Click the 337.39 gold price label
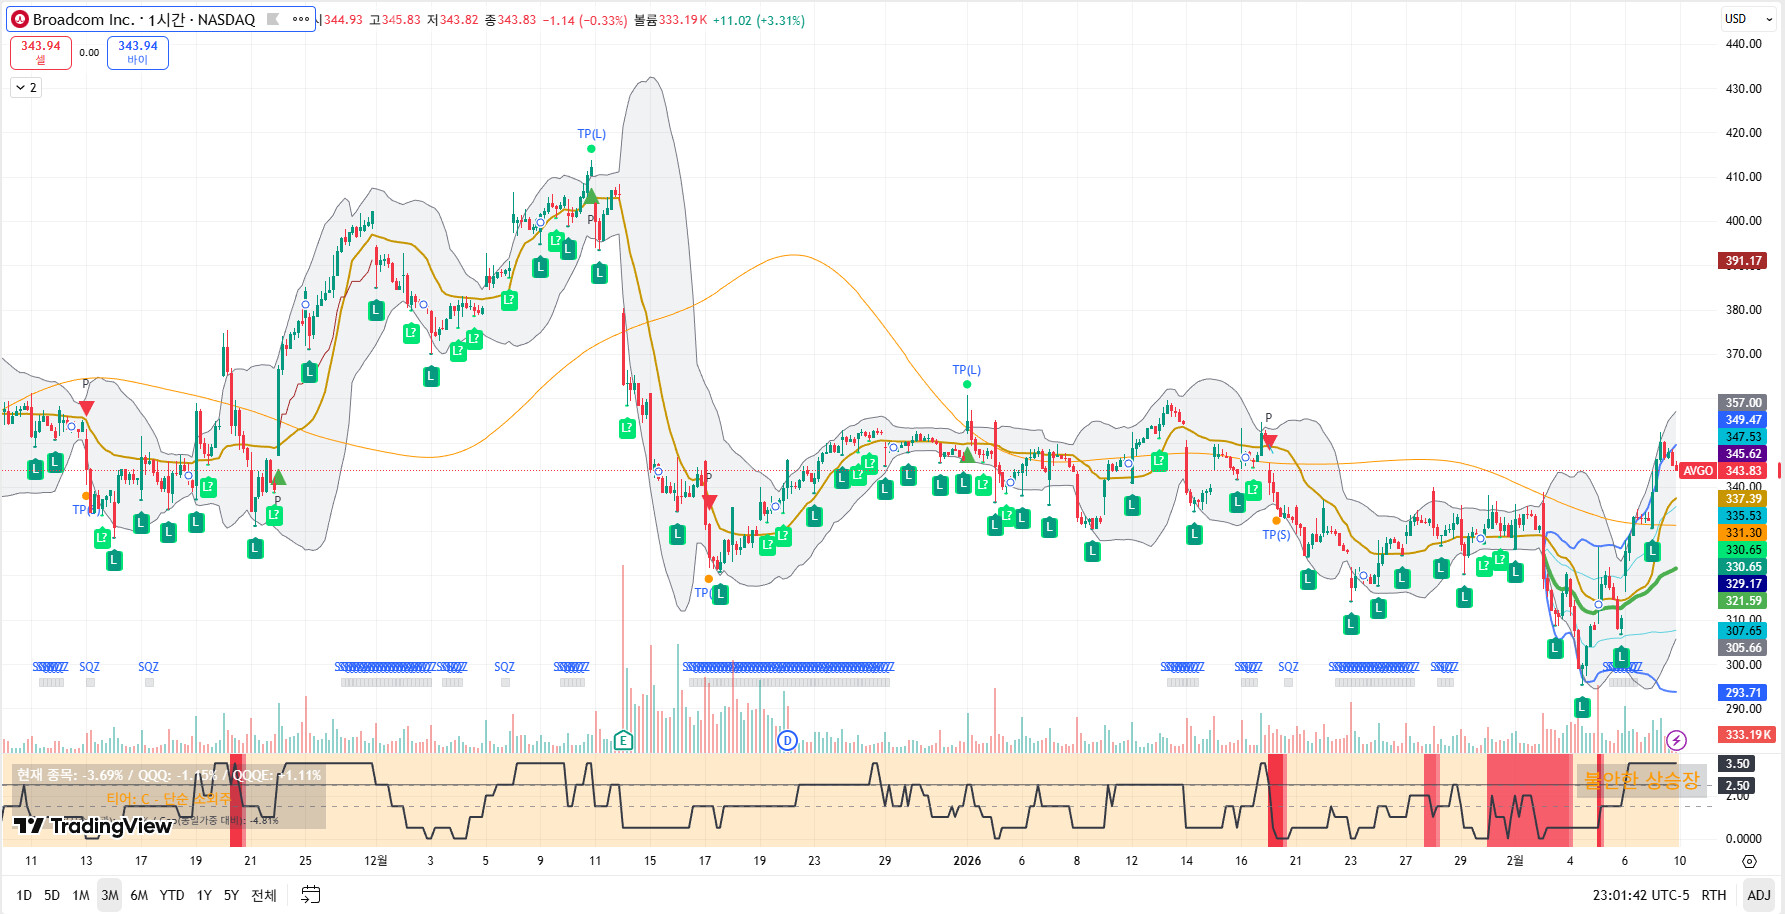The image size is (1785, 914). click(x=1743, y=499)
